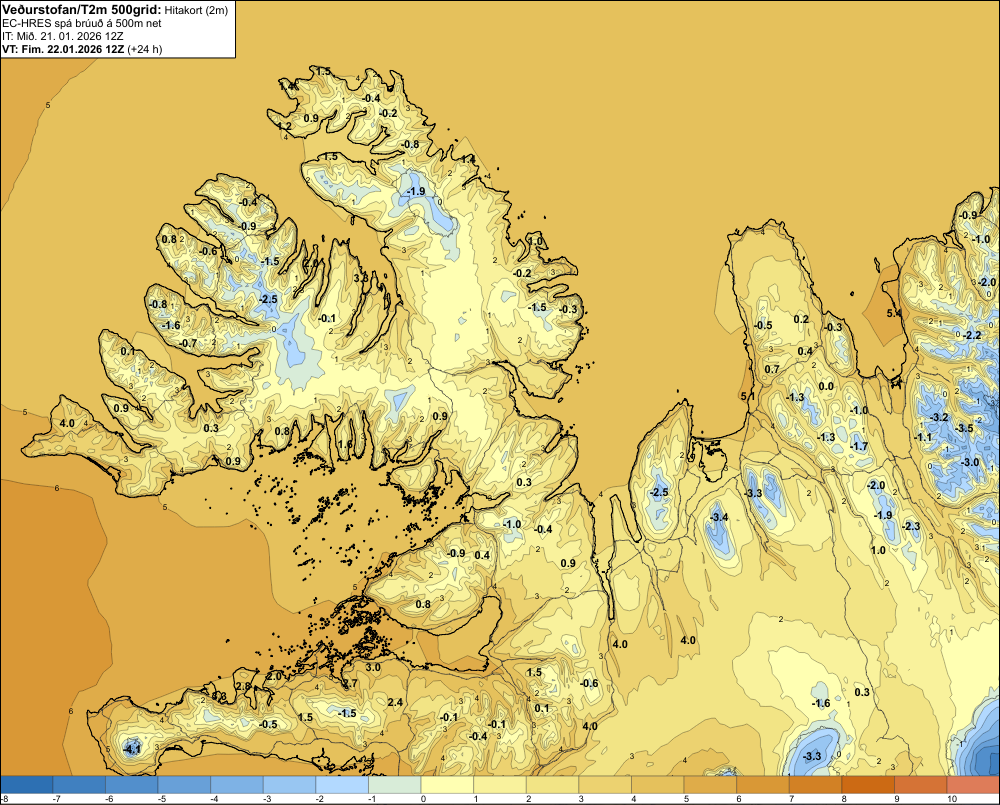The height and width of the screenshot is (805, 1000).
Task: Pick legend swatch between -5 and -4
Action: [x=184, y=784]
